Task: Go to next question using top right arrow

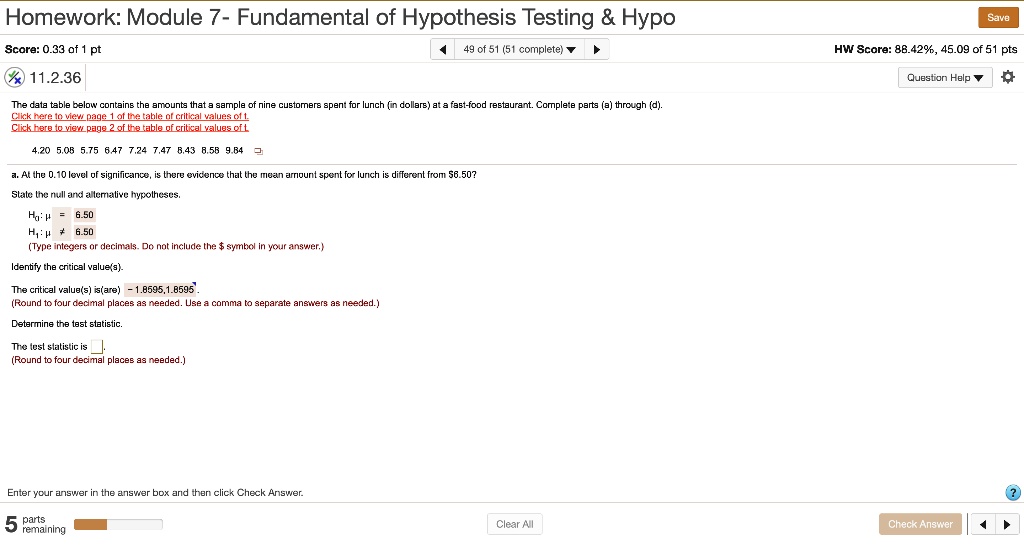Action: coord(596,50)
